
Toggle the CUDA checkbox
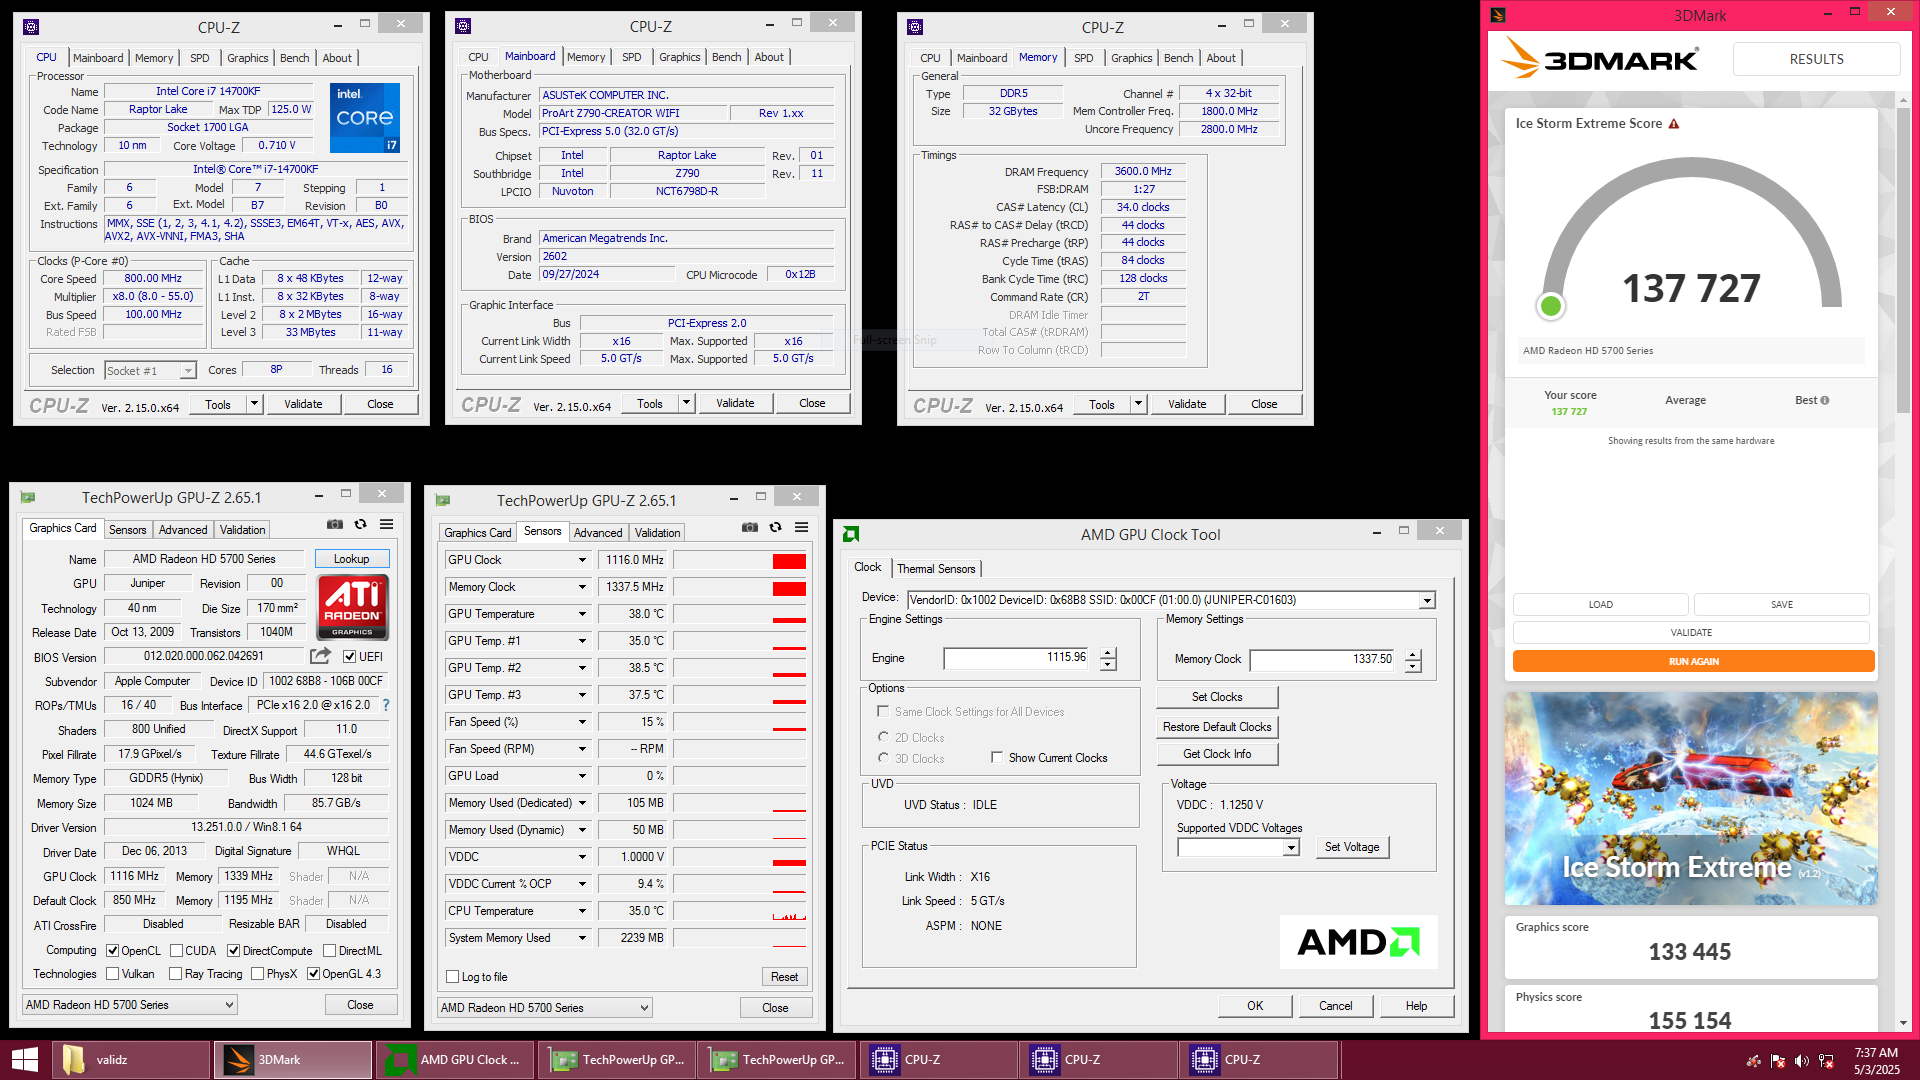coord(176,951)
